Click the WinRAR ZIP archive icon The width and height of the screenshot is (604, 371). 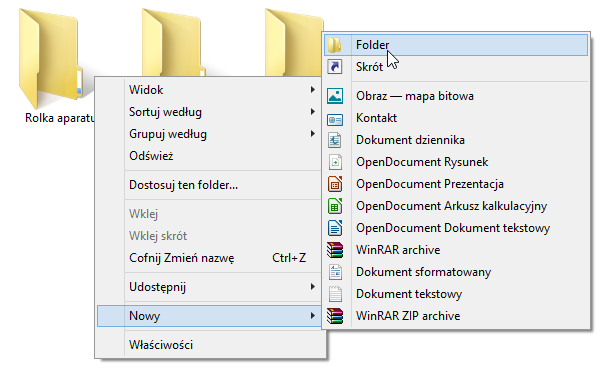point(335,316)
